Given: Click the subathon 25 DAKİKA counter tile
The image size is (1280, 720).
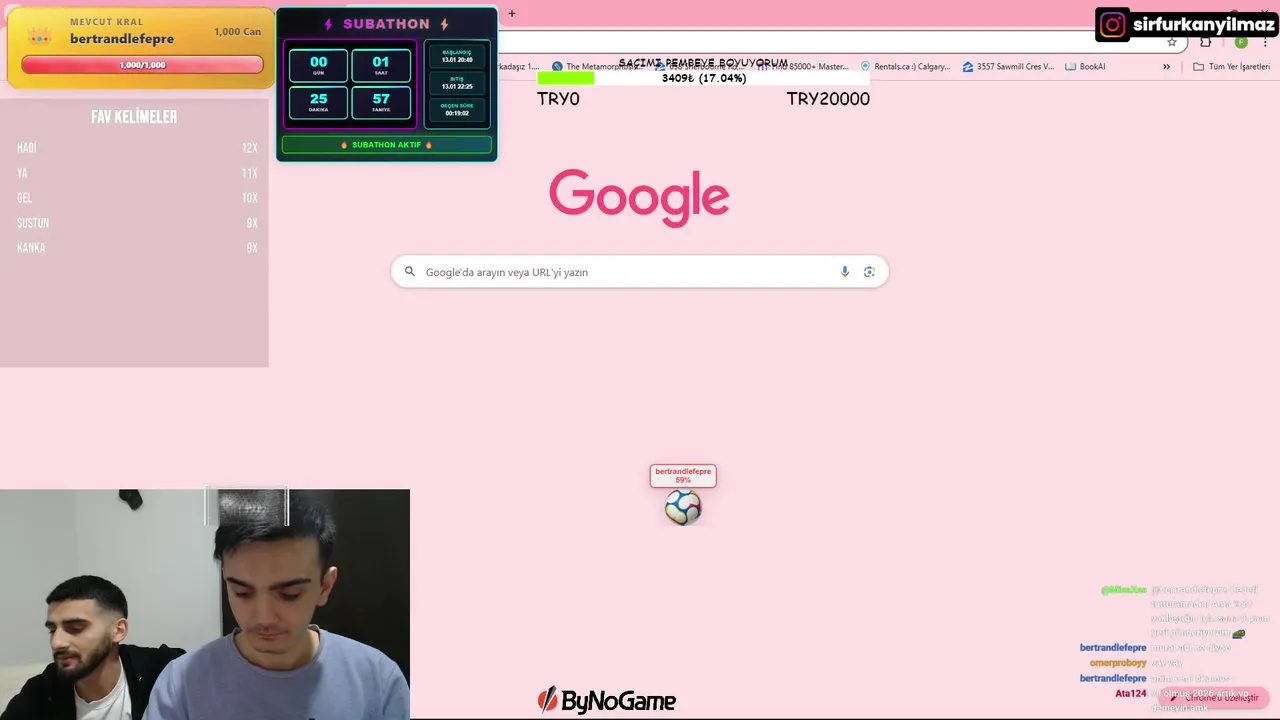Looking at the screenshot, I should pos(318,103).
